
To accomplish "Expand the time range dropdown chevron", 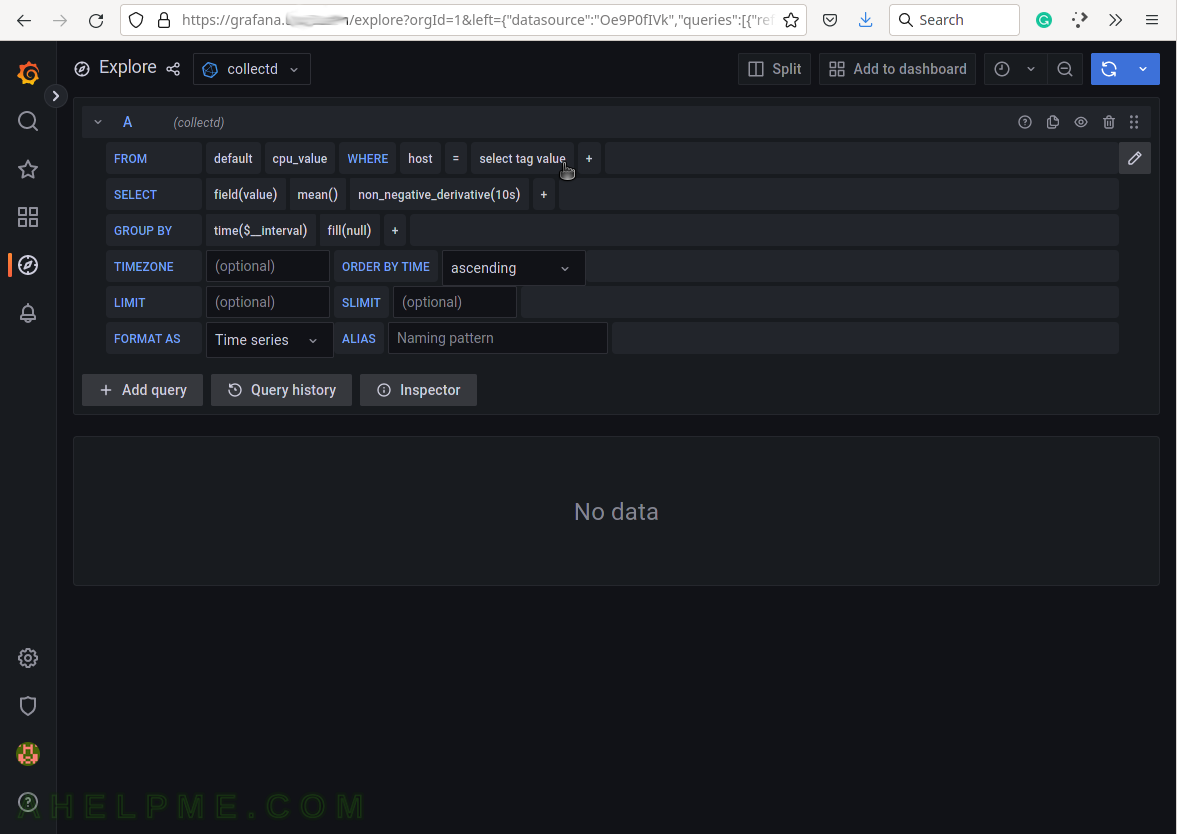I will tap(1031, 69).
